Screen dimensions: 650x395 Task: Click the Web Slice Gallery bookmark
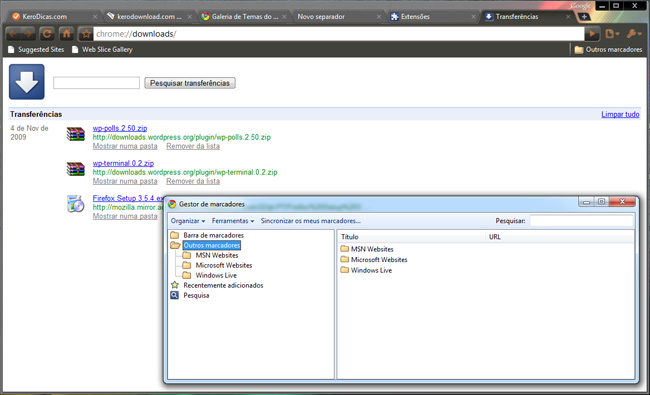102,49
